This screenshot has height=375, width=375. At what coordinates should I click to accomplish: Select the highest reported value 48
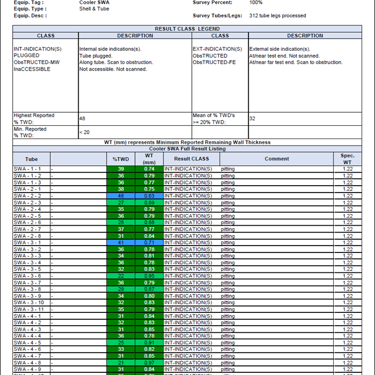(82, 119)
